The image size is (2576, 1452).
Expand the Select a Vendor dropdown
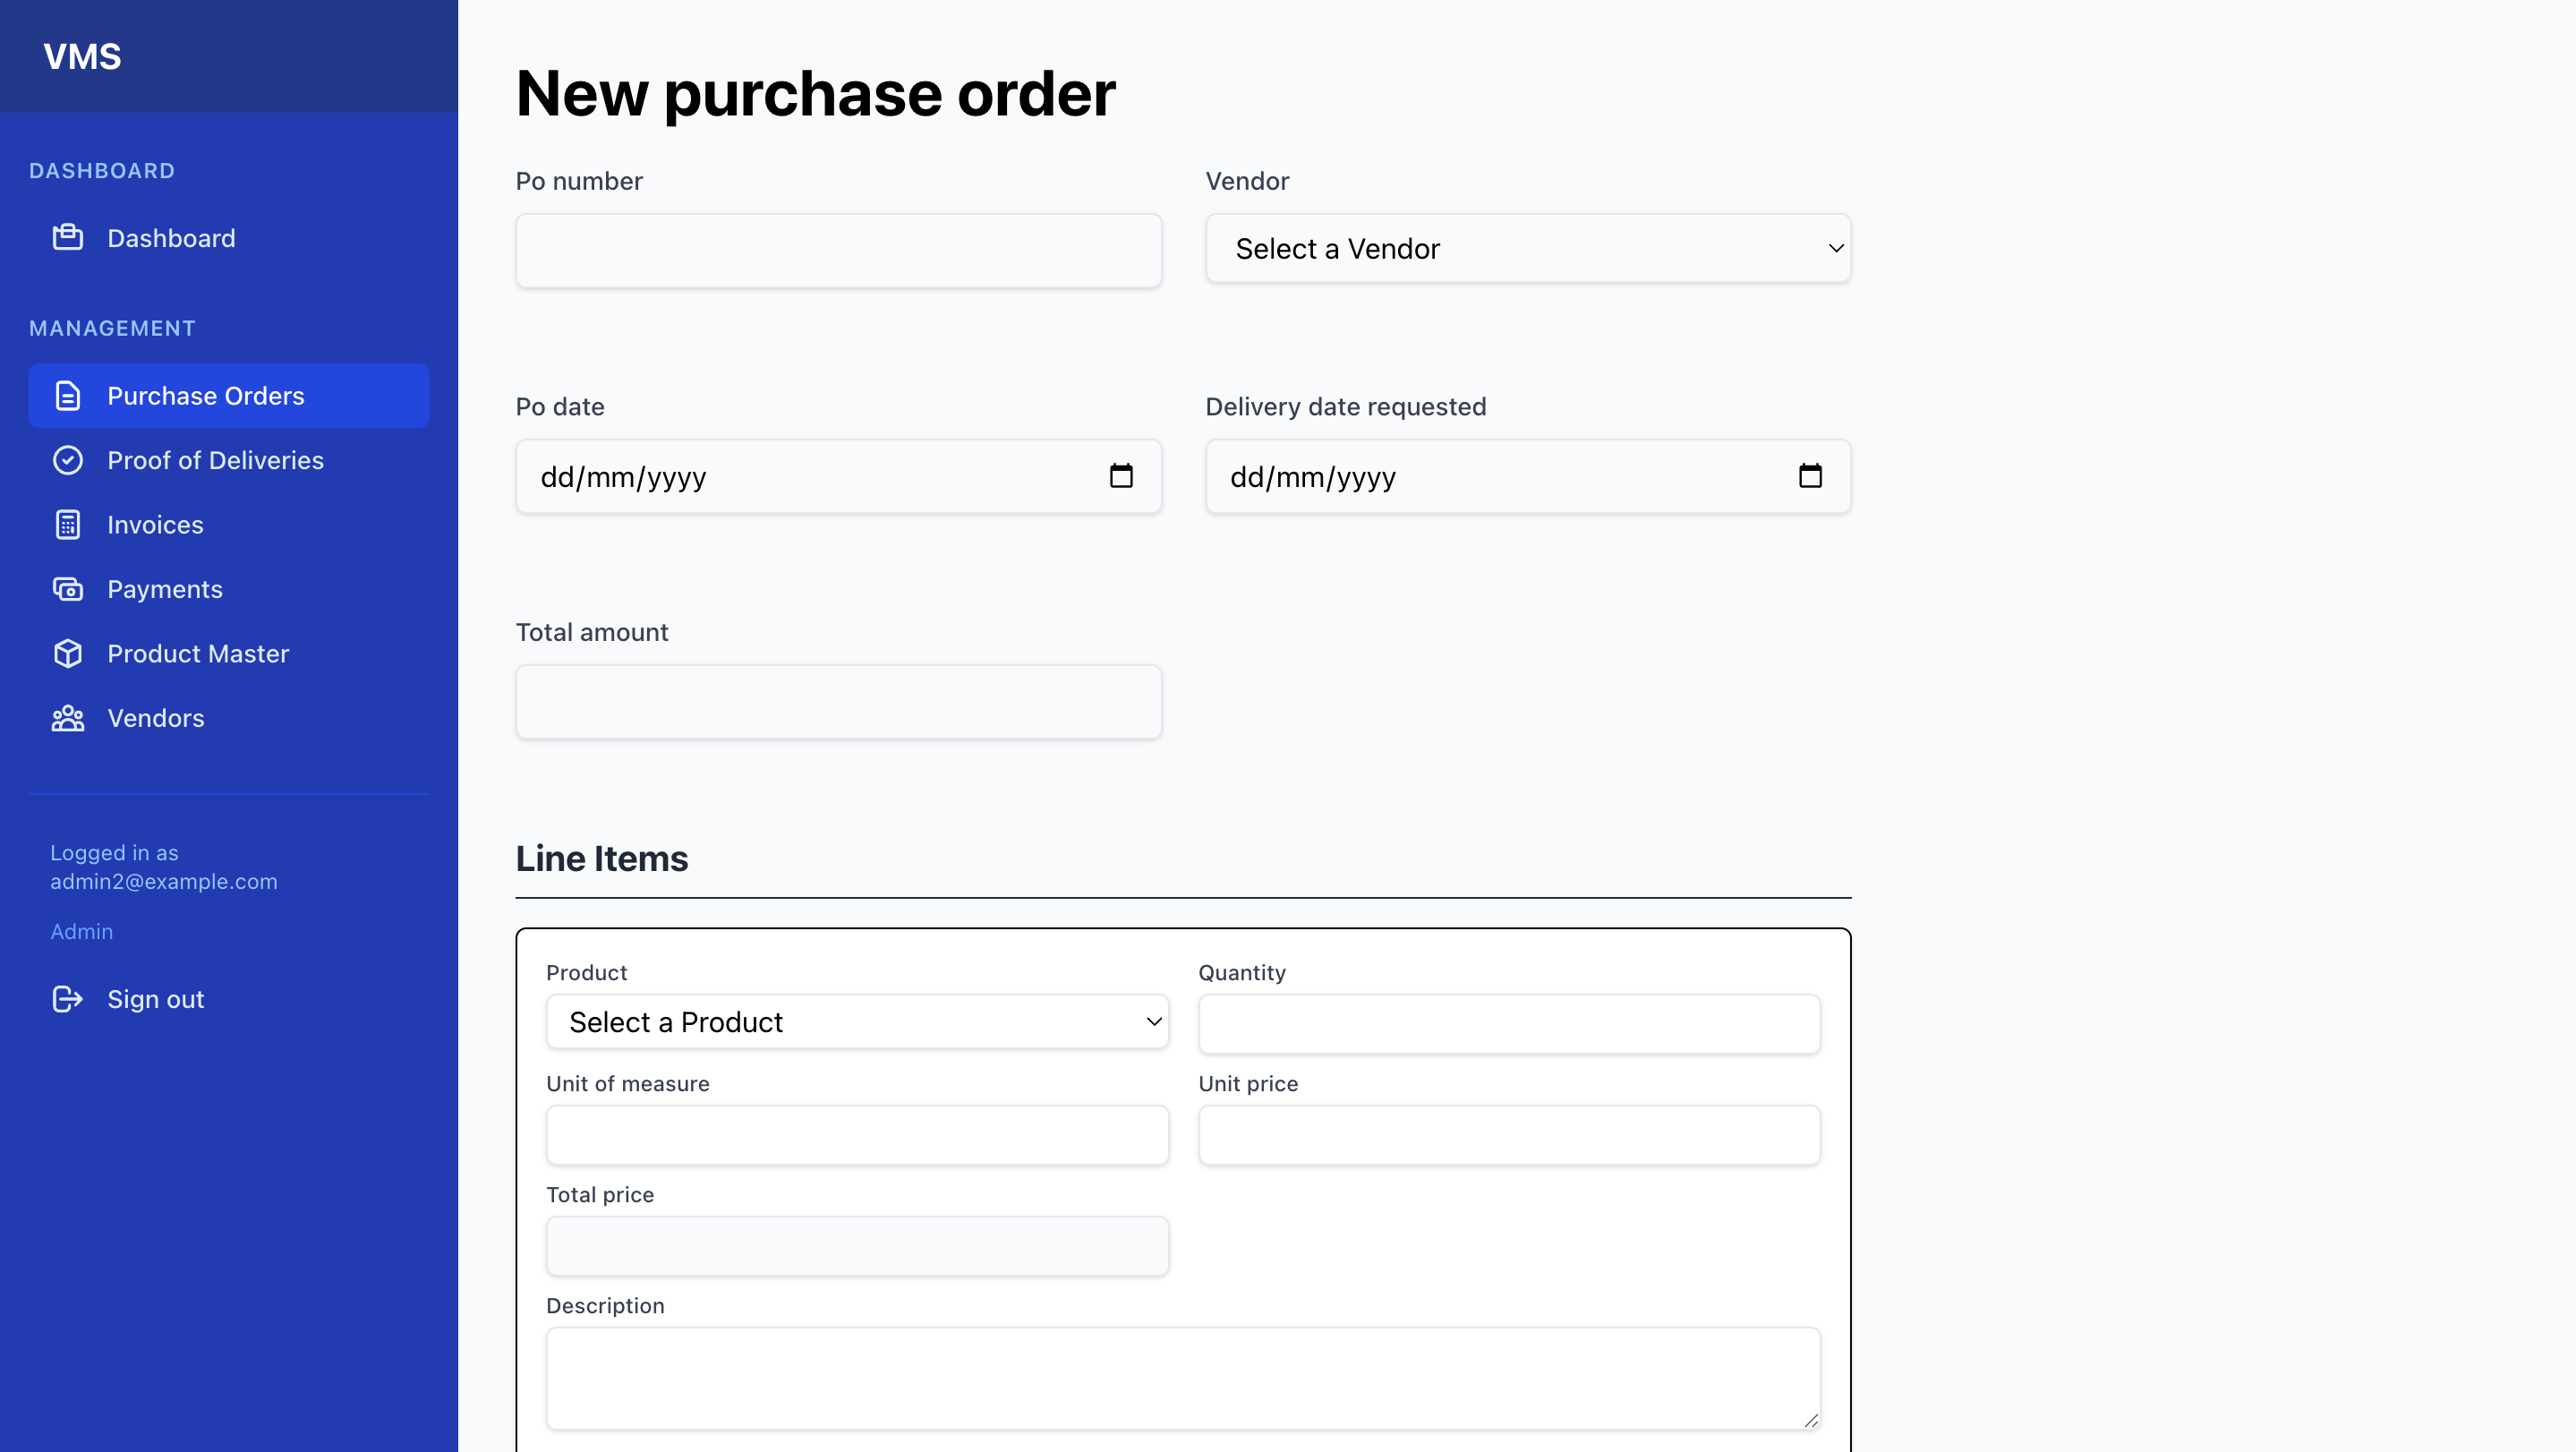point(1527,249)
